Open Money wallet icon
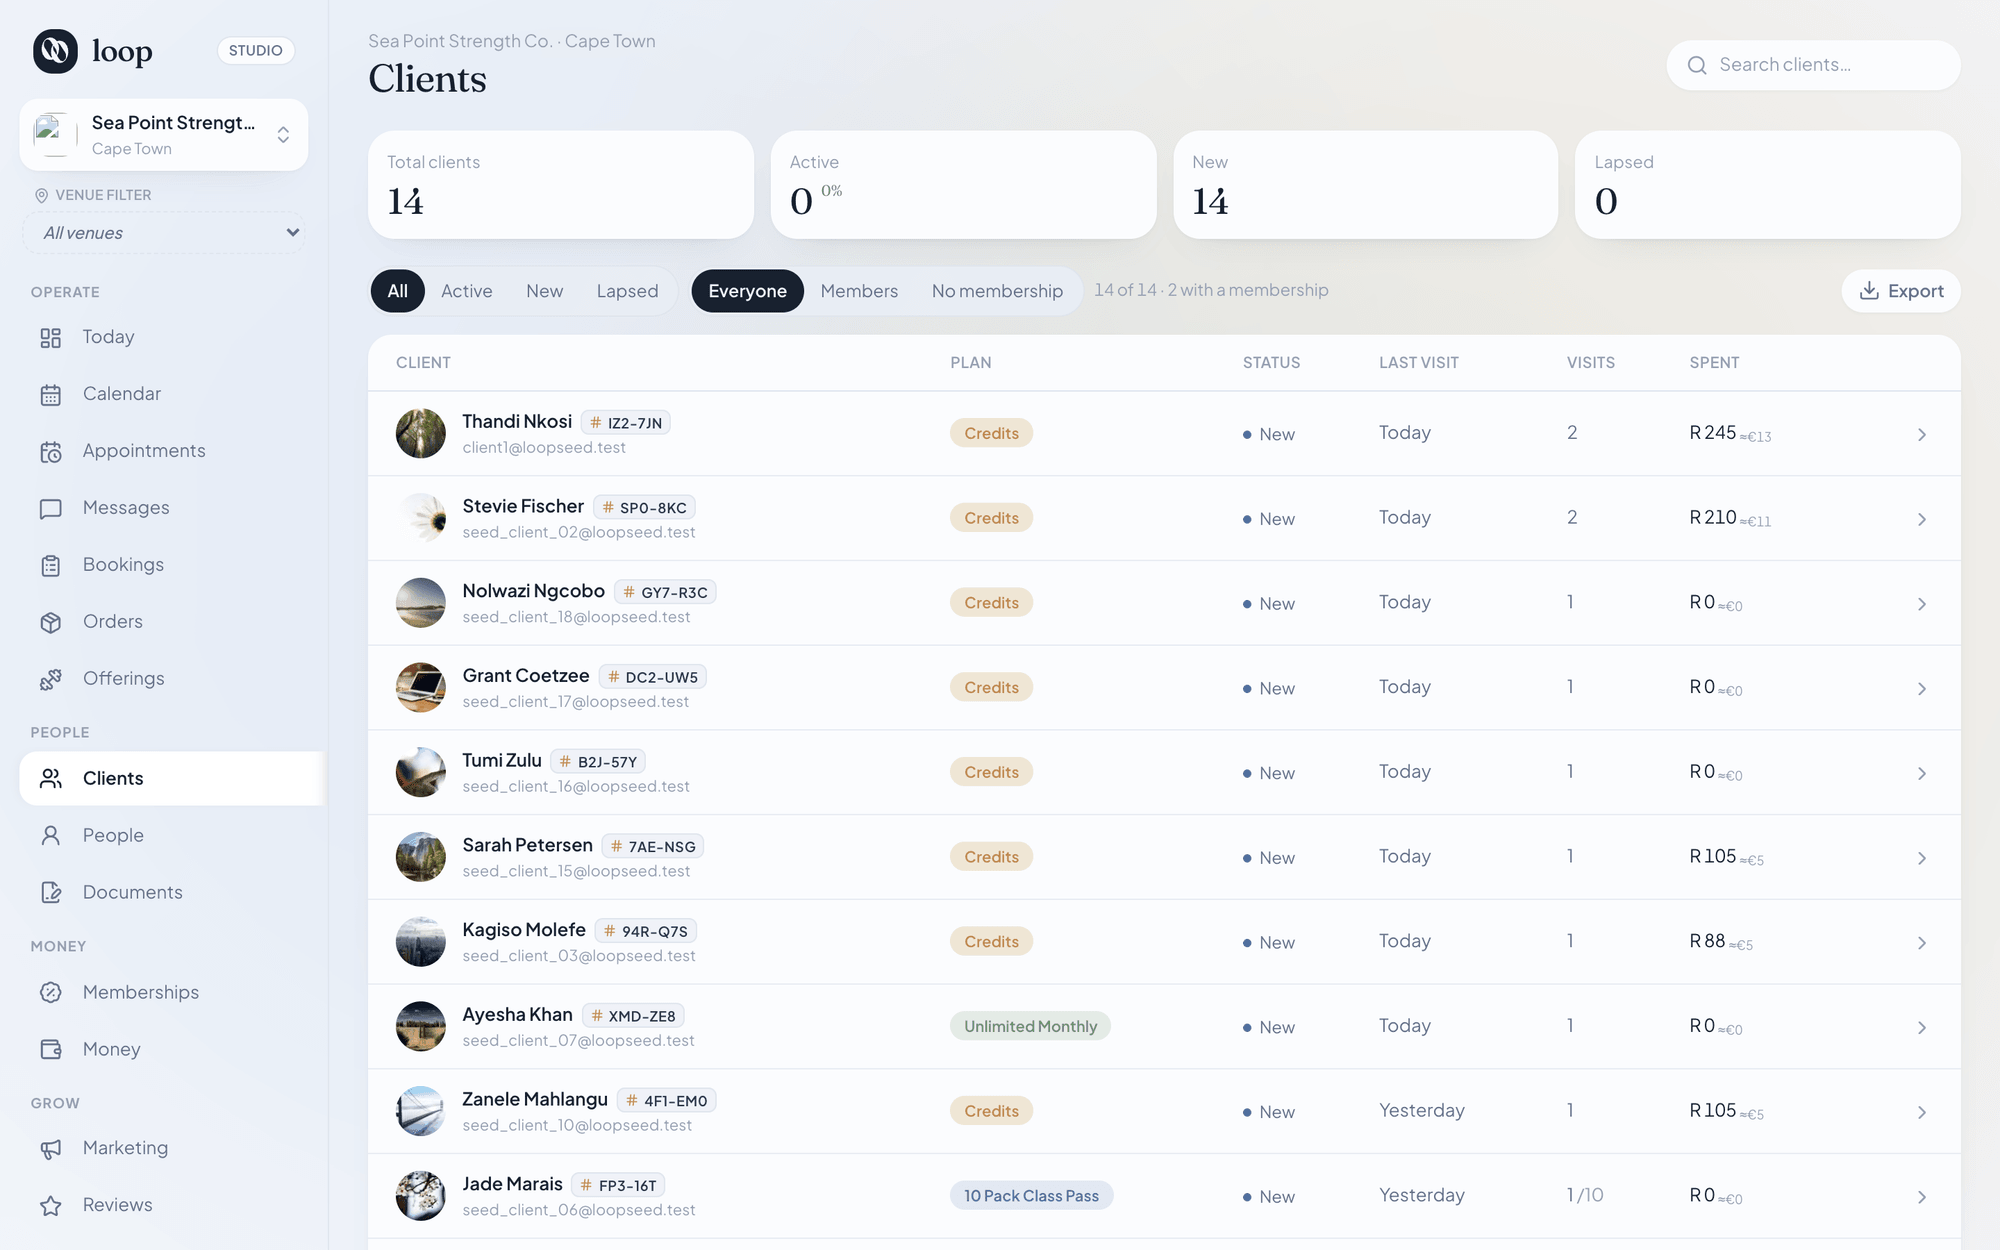This screenshot has height=1250, width=2000. [x=51, y=1050]
